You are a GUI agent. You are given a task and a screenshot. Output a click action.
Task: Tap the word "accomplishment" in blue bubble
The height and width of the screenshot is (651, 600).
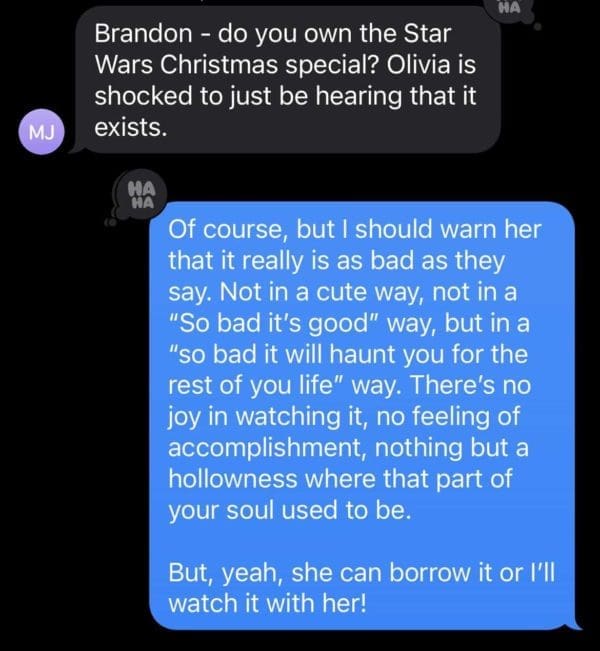[267, 448]
